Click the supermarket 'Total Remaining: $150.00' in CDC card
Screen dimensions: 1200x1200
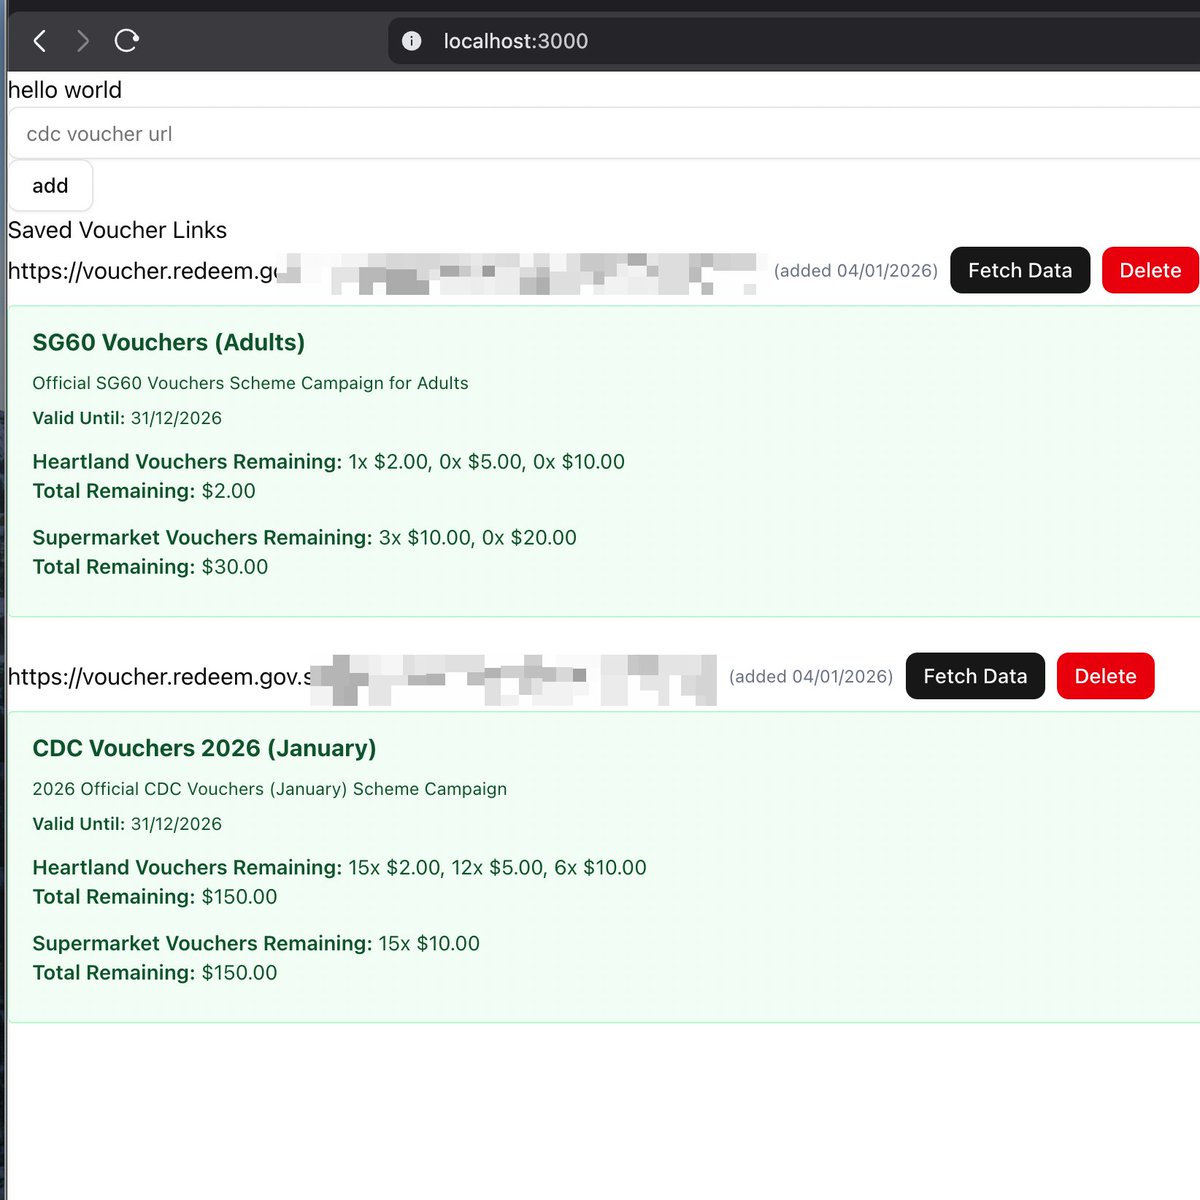tap(155, 973)
